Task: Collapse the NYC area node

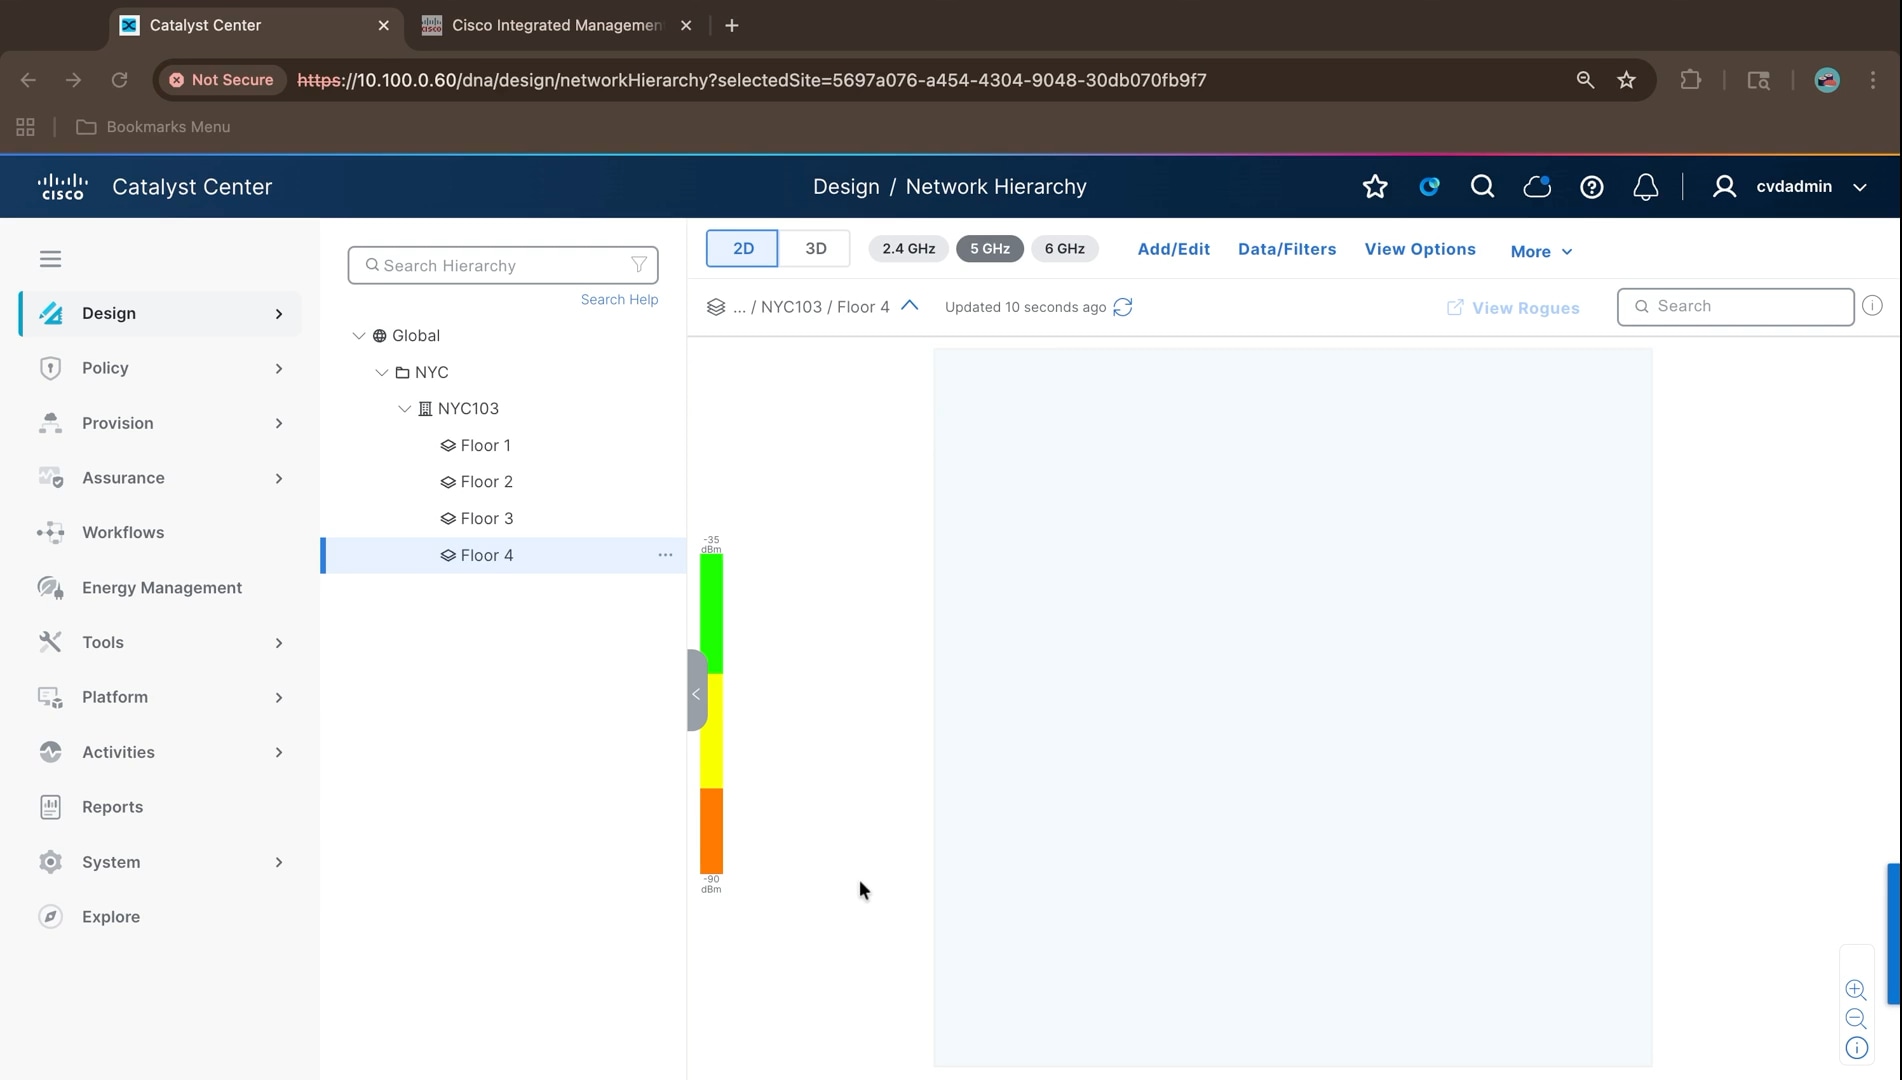Action: [381, 372]
